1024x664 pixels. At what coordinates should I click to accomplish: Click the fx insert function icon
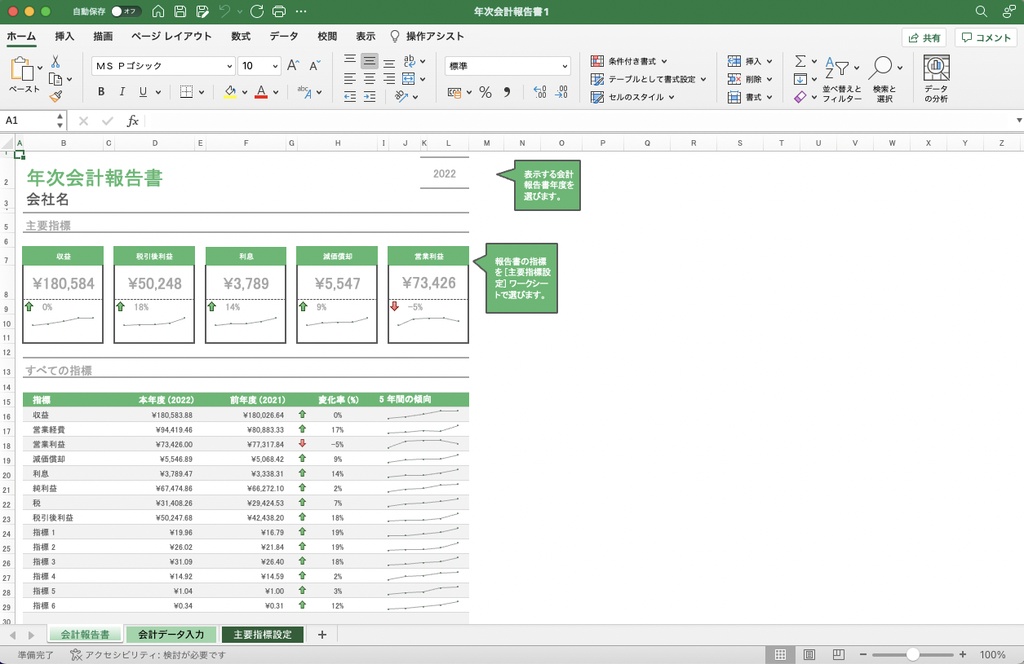pyautogui.click(x=133, y=121)
